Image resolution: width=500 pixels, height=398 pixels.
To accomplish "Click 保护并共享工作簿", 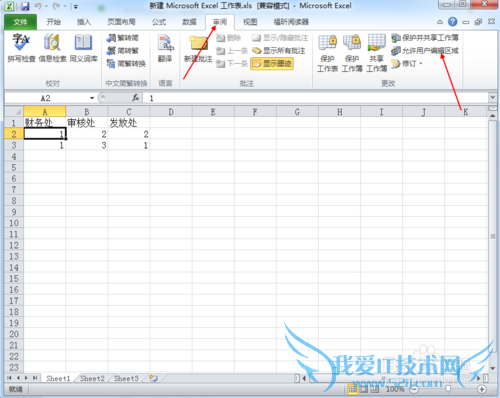I will [x=425, y=38].
